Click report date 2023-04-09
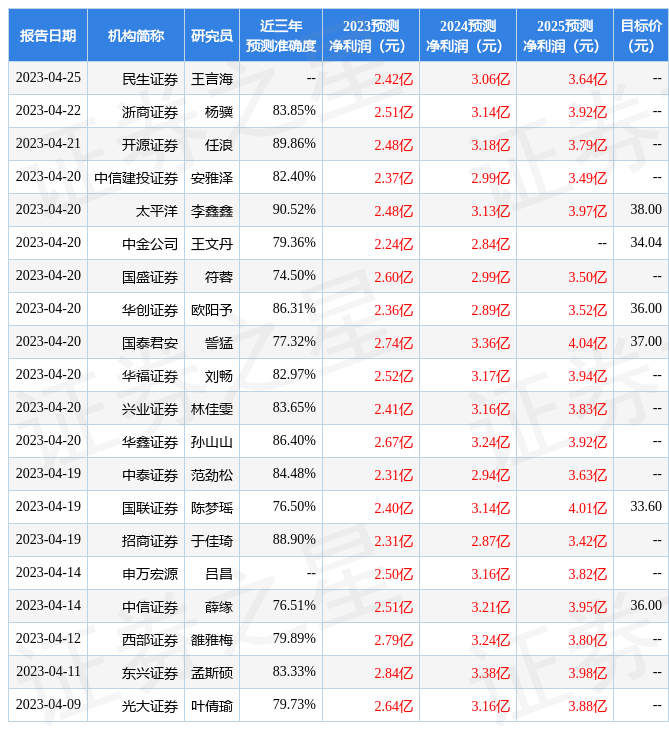This screenshot has height=730, width=669. (x=48, y=704)
